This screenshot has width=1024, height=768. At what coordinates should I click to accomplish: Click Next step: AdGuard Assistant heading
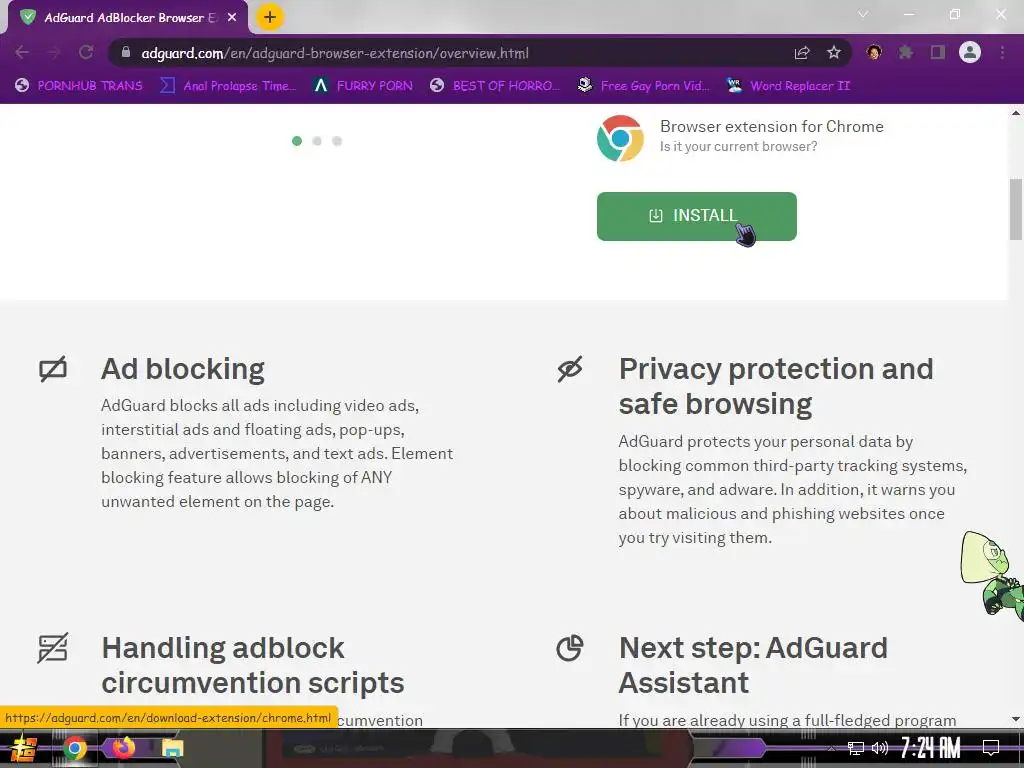pyautogui.click(x=753, y=665)
